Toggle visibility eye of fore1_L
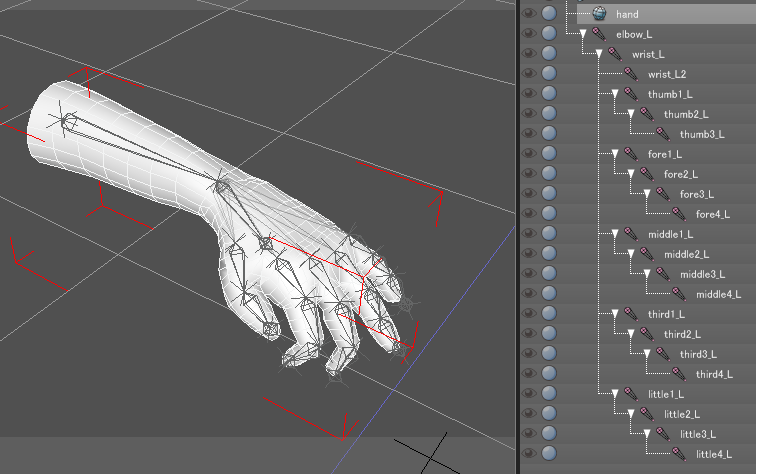The image size is (757, 474). click(x=529, y=153)
